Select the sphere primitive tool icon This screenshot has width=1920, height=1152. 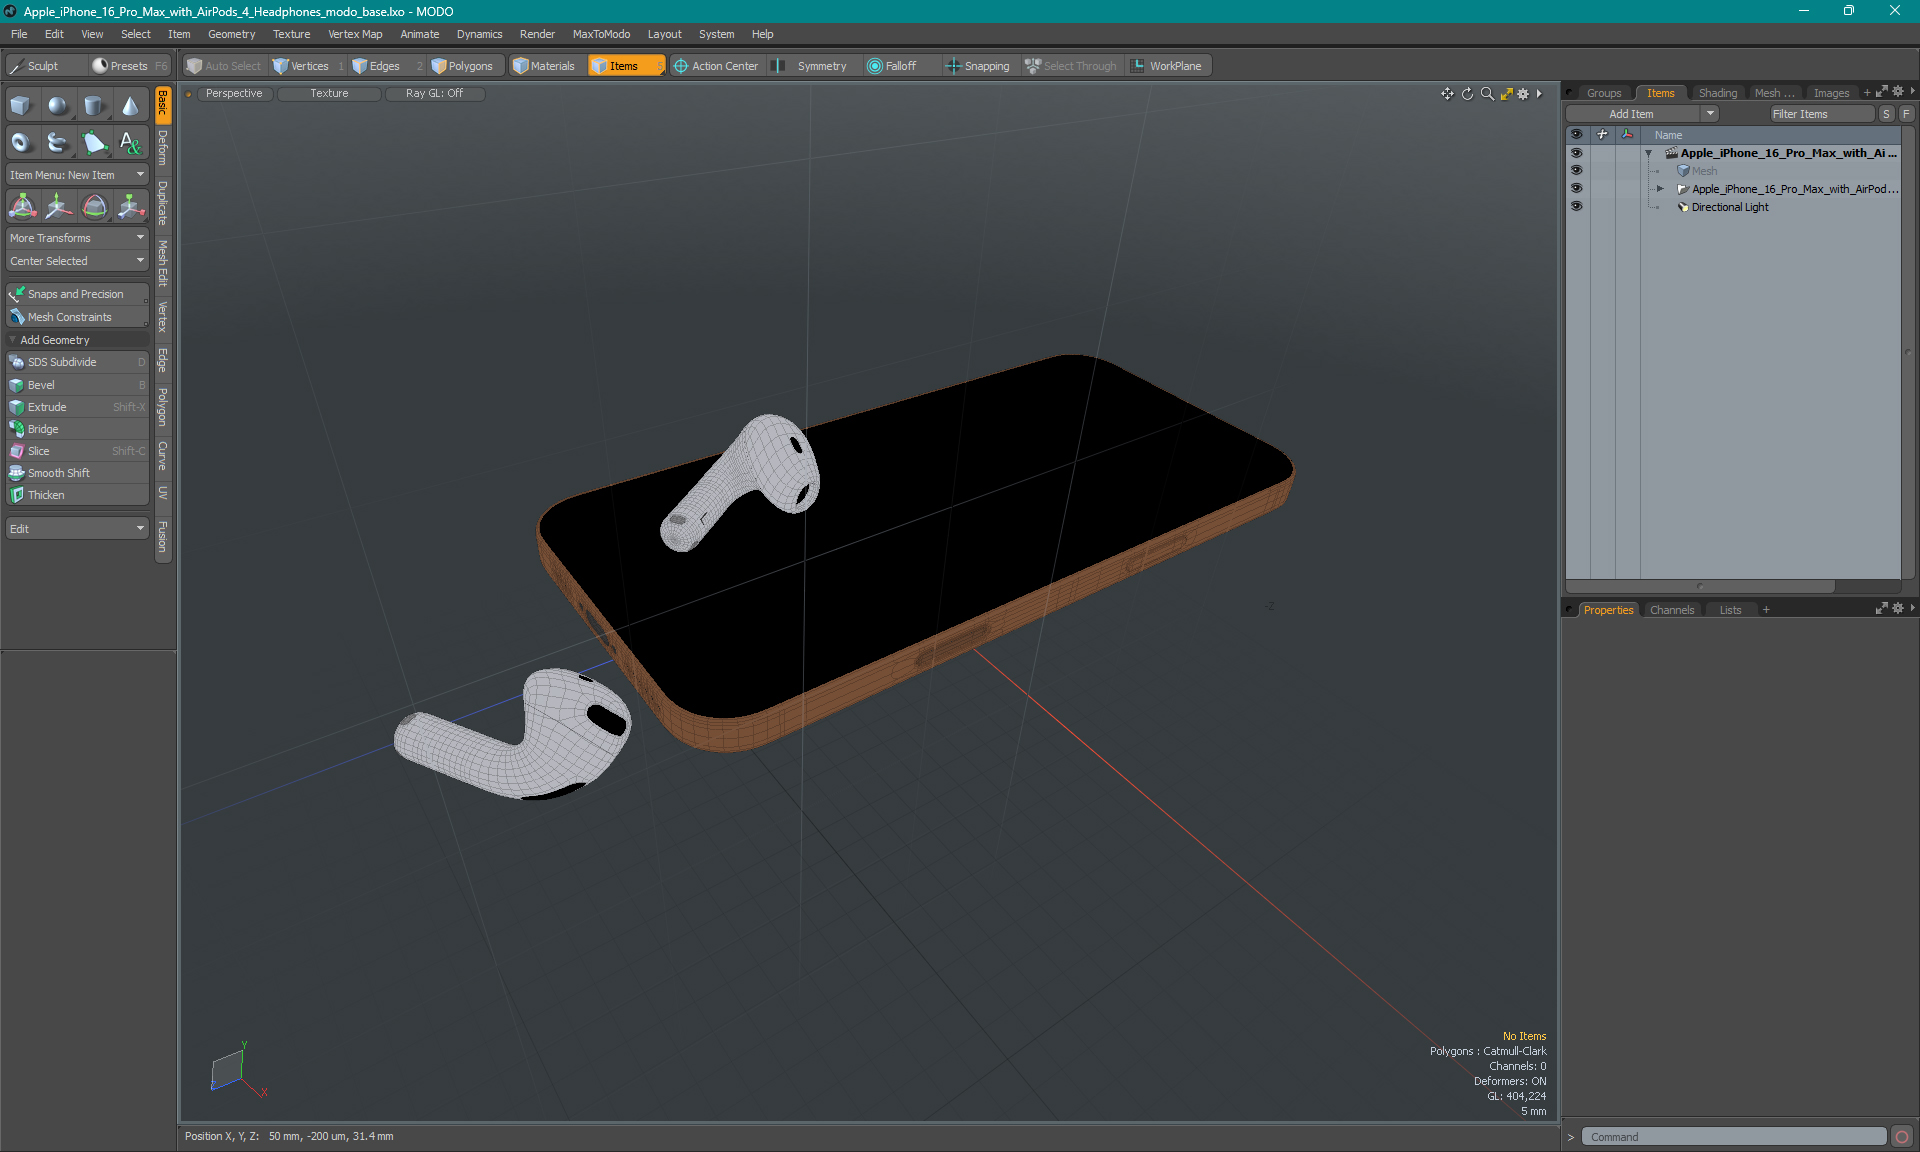pyautogui.click(x=58, y=106)
